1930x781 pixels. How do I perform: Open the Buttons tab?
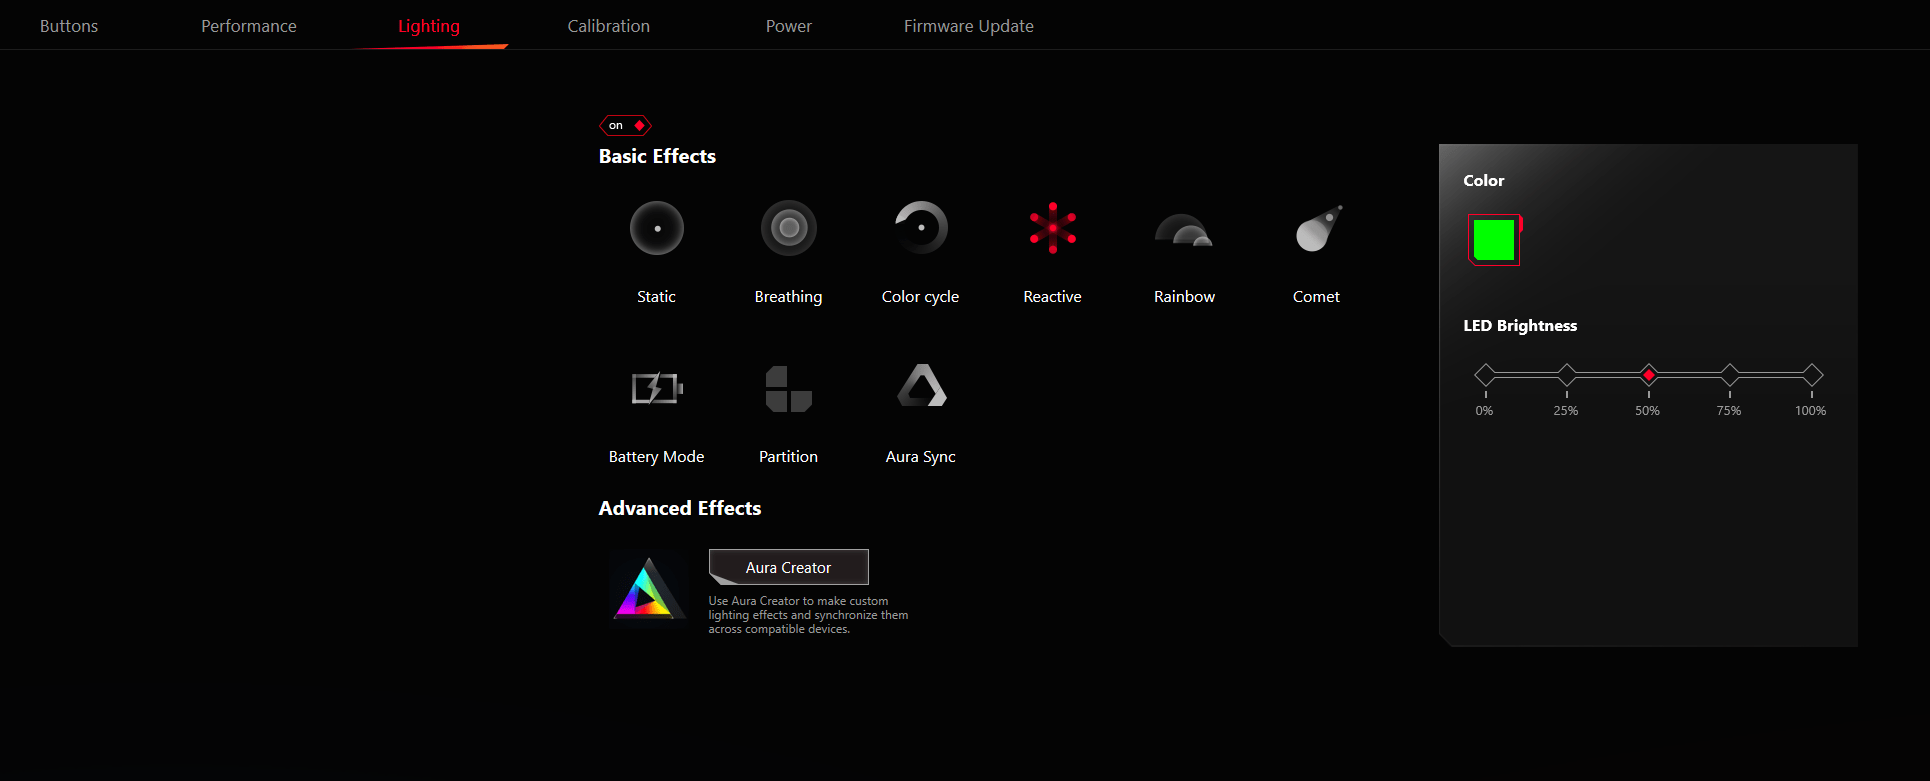(x=69, y=26)
